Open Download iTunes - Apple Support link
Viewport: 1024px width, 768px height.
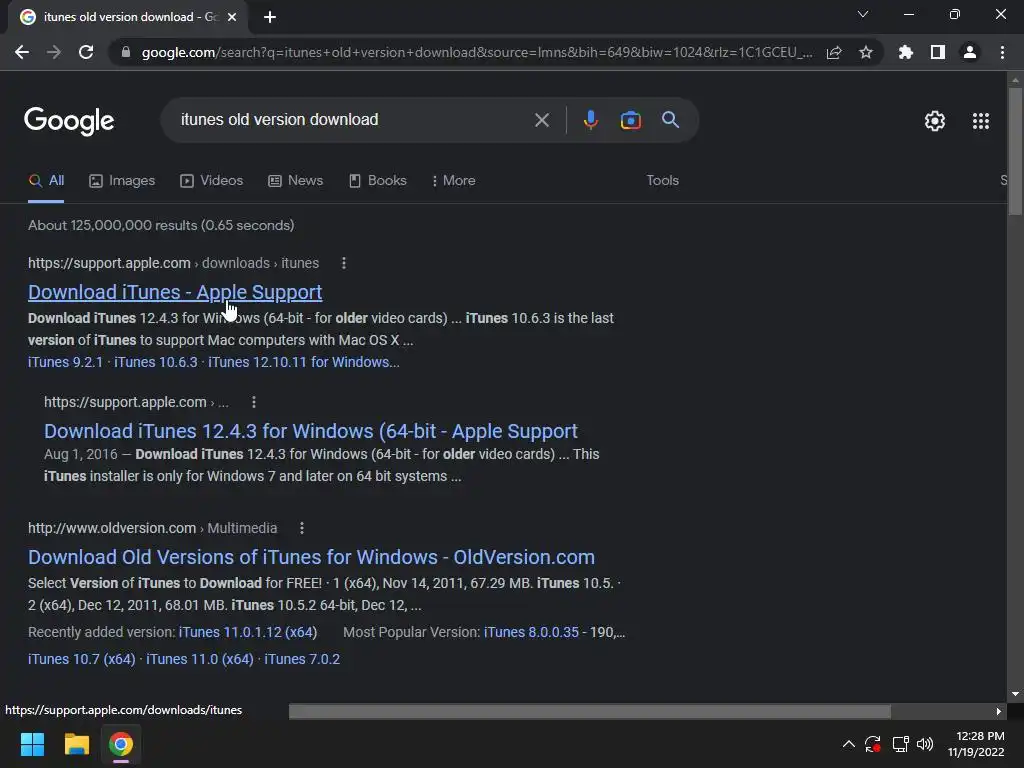point(175,293)
